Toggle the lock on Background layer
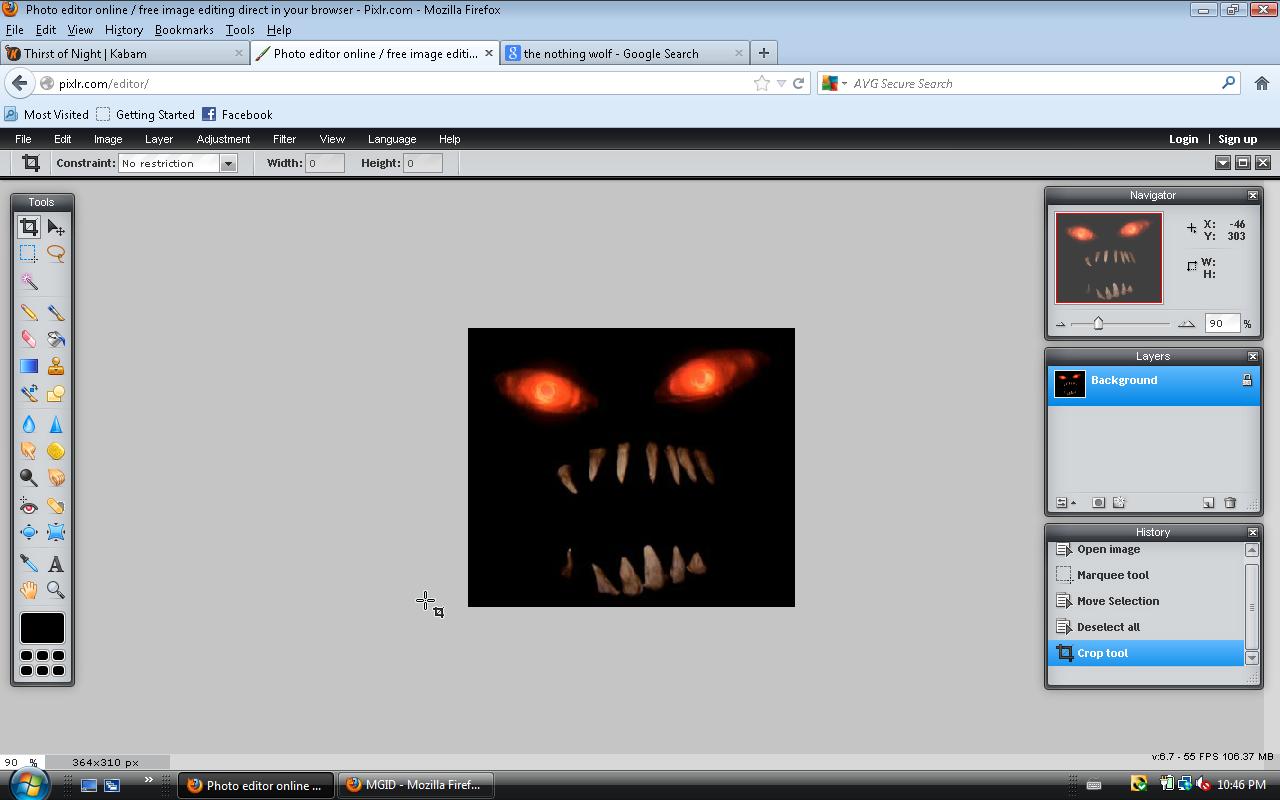Screen dimensions: 1280x800 [1247, 380]
